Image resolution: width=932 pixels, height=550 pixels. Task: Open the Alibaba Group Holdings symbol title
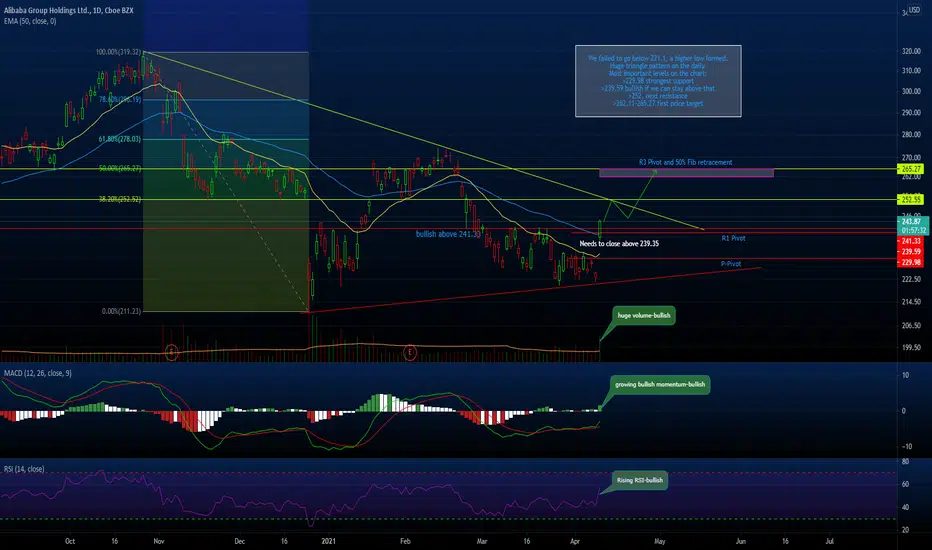coord(68,10)
